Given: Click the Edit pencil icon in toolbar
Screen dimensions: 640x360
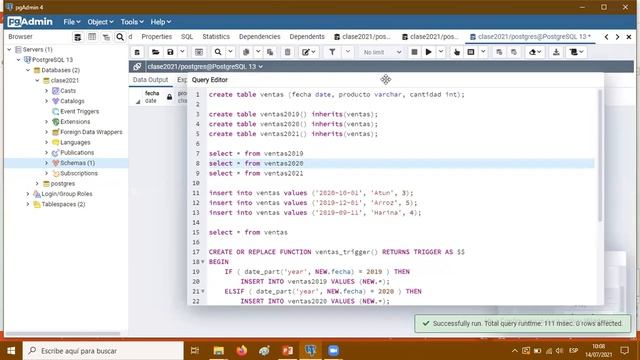Looking at the screenshot, I should pyautogui.click(x=308, y=52).
